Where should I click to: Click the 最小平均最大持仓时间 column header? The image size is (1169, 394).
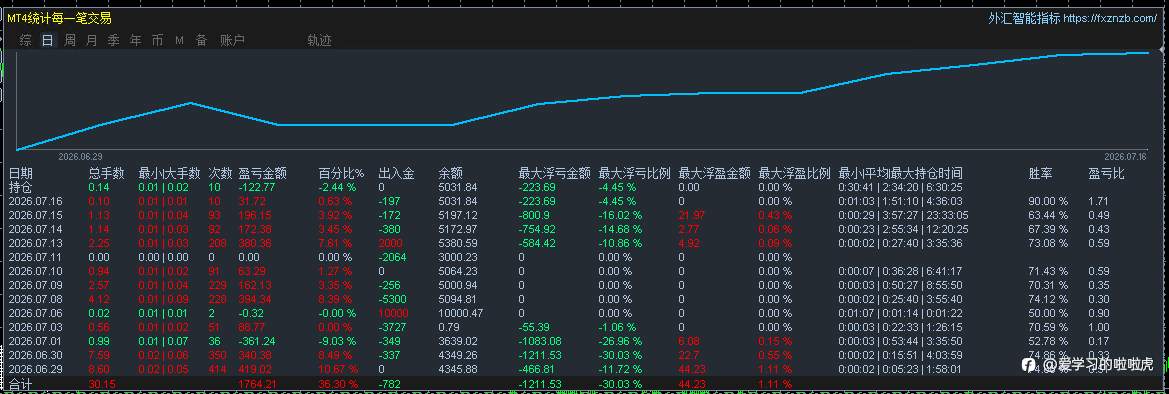point(901,174)
